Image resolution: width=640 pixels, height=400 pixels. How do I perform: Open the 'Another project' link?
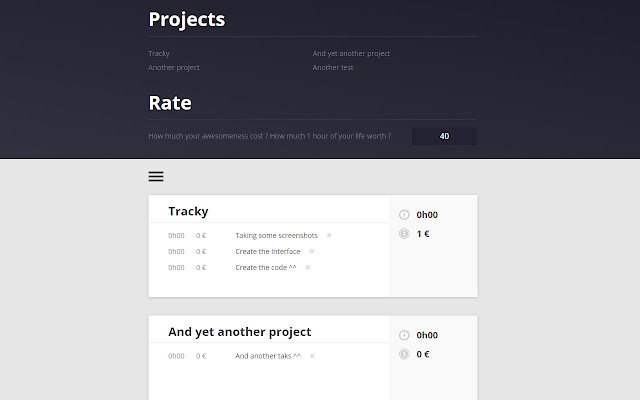pos(174,68)
